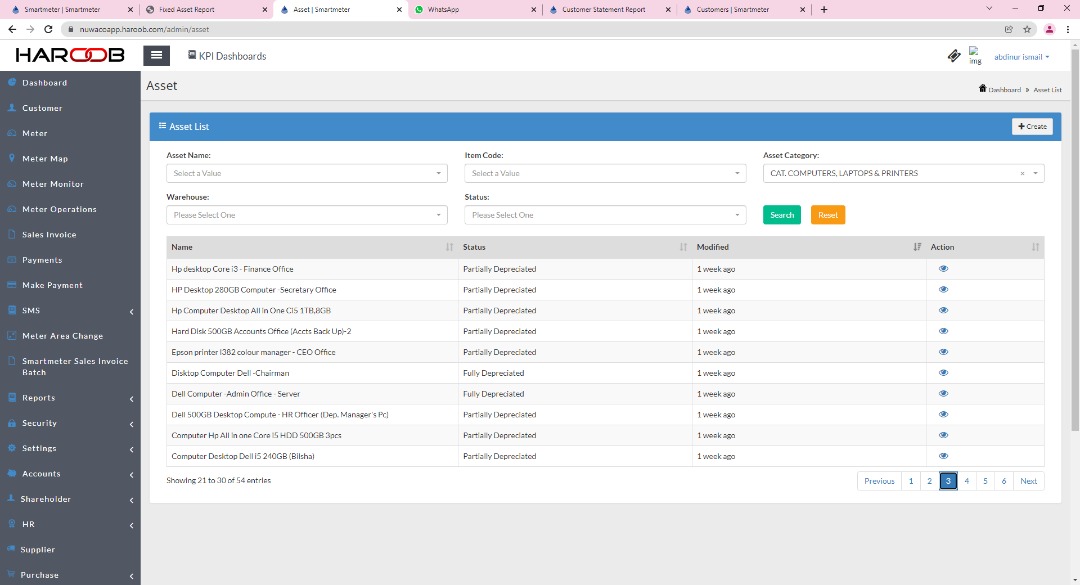Screen dimensions: 1080x585
Task: Switch to WhatsApp browser tab
Action: pyautogui.click(x=475, y=10)
